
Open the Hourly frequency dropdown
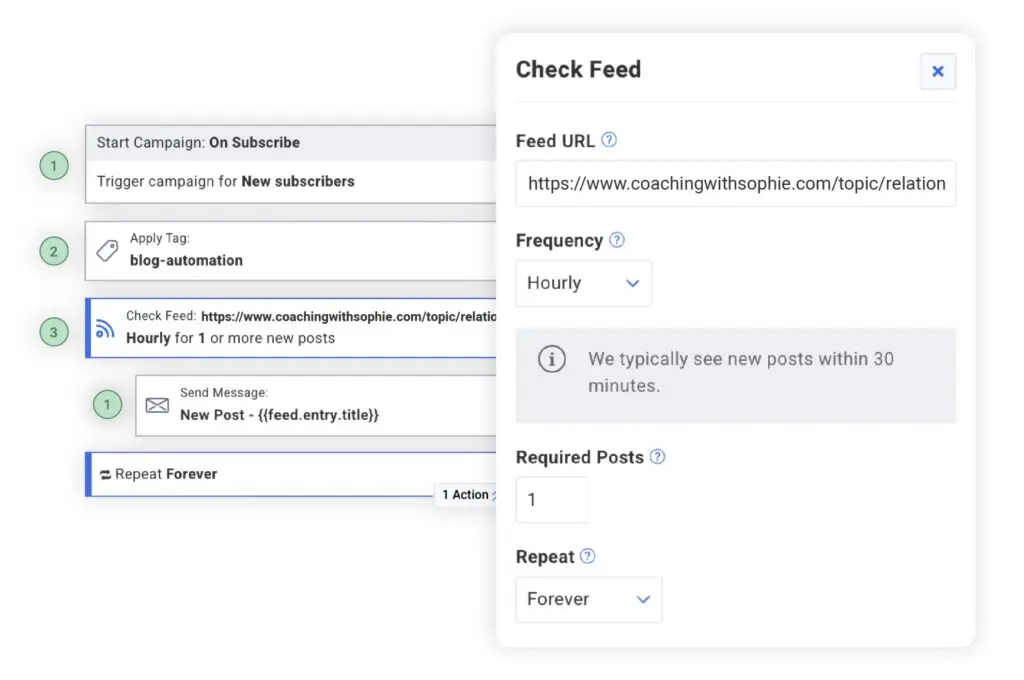coord(583,283)
